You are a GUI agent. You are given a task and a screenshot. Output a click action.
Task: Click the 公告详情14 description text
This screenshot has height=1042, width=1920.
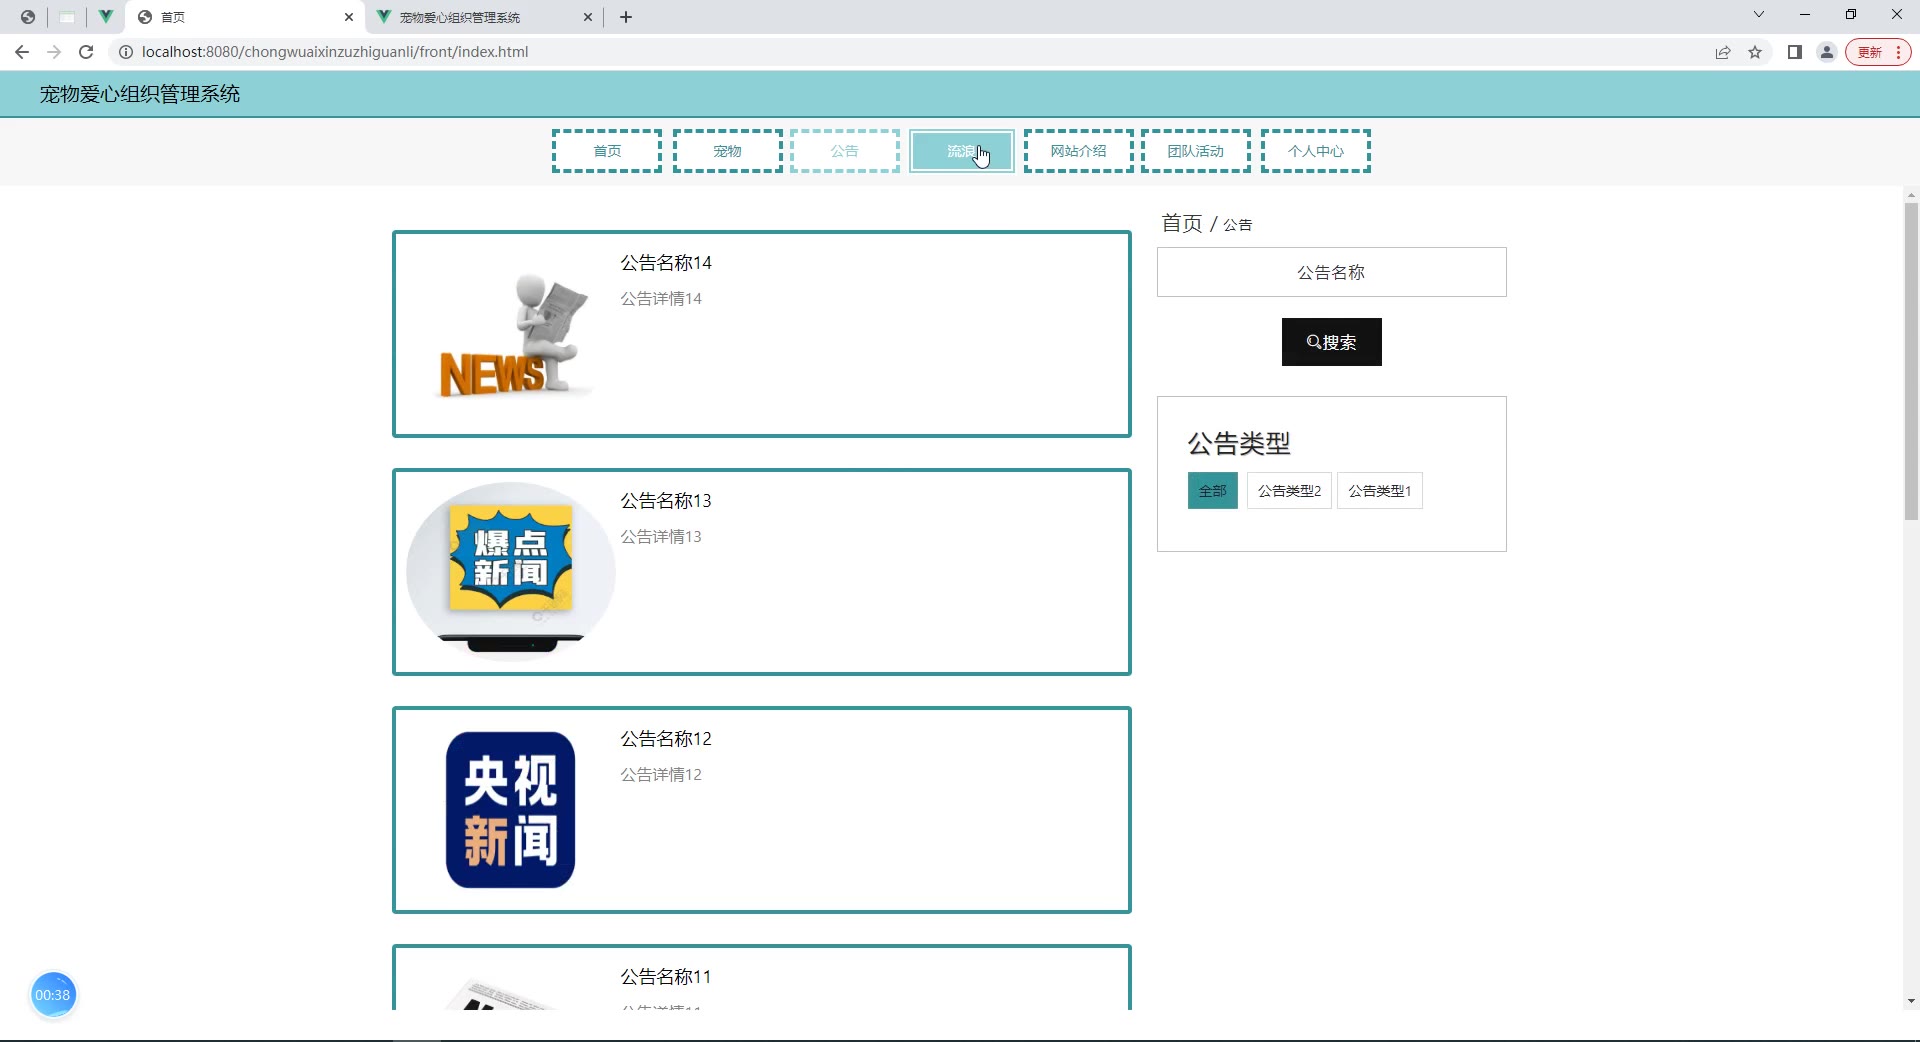coord(661,299)
